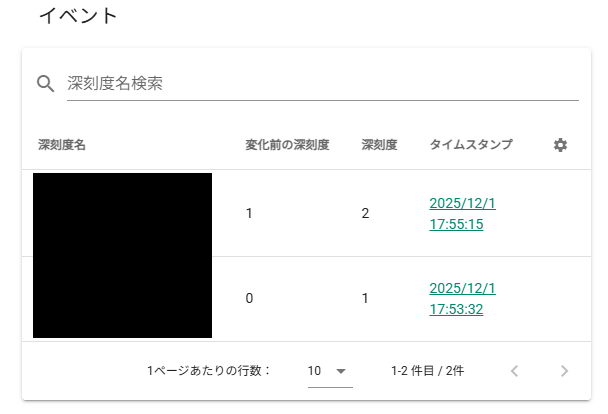Click the search magnifier icon

[45, 83]
